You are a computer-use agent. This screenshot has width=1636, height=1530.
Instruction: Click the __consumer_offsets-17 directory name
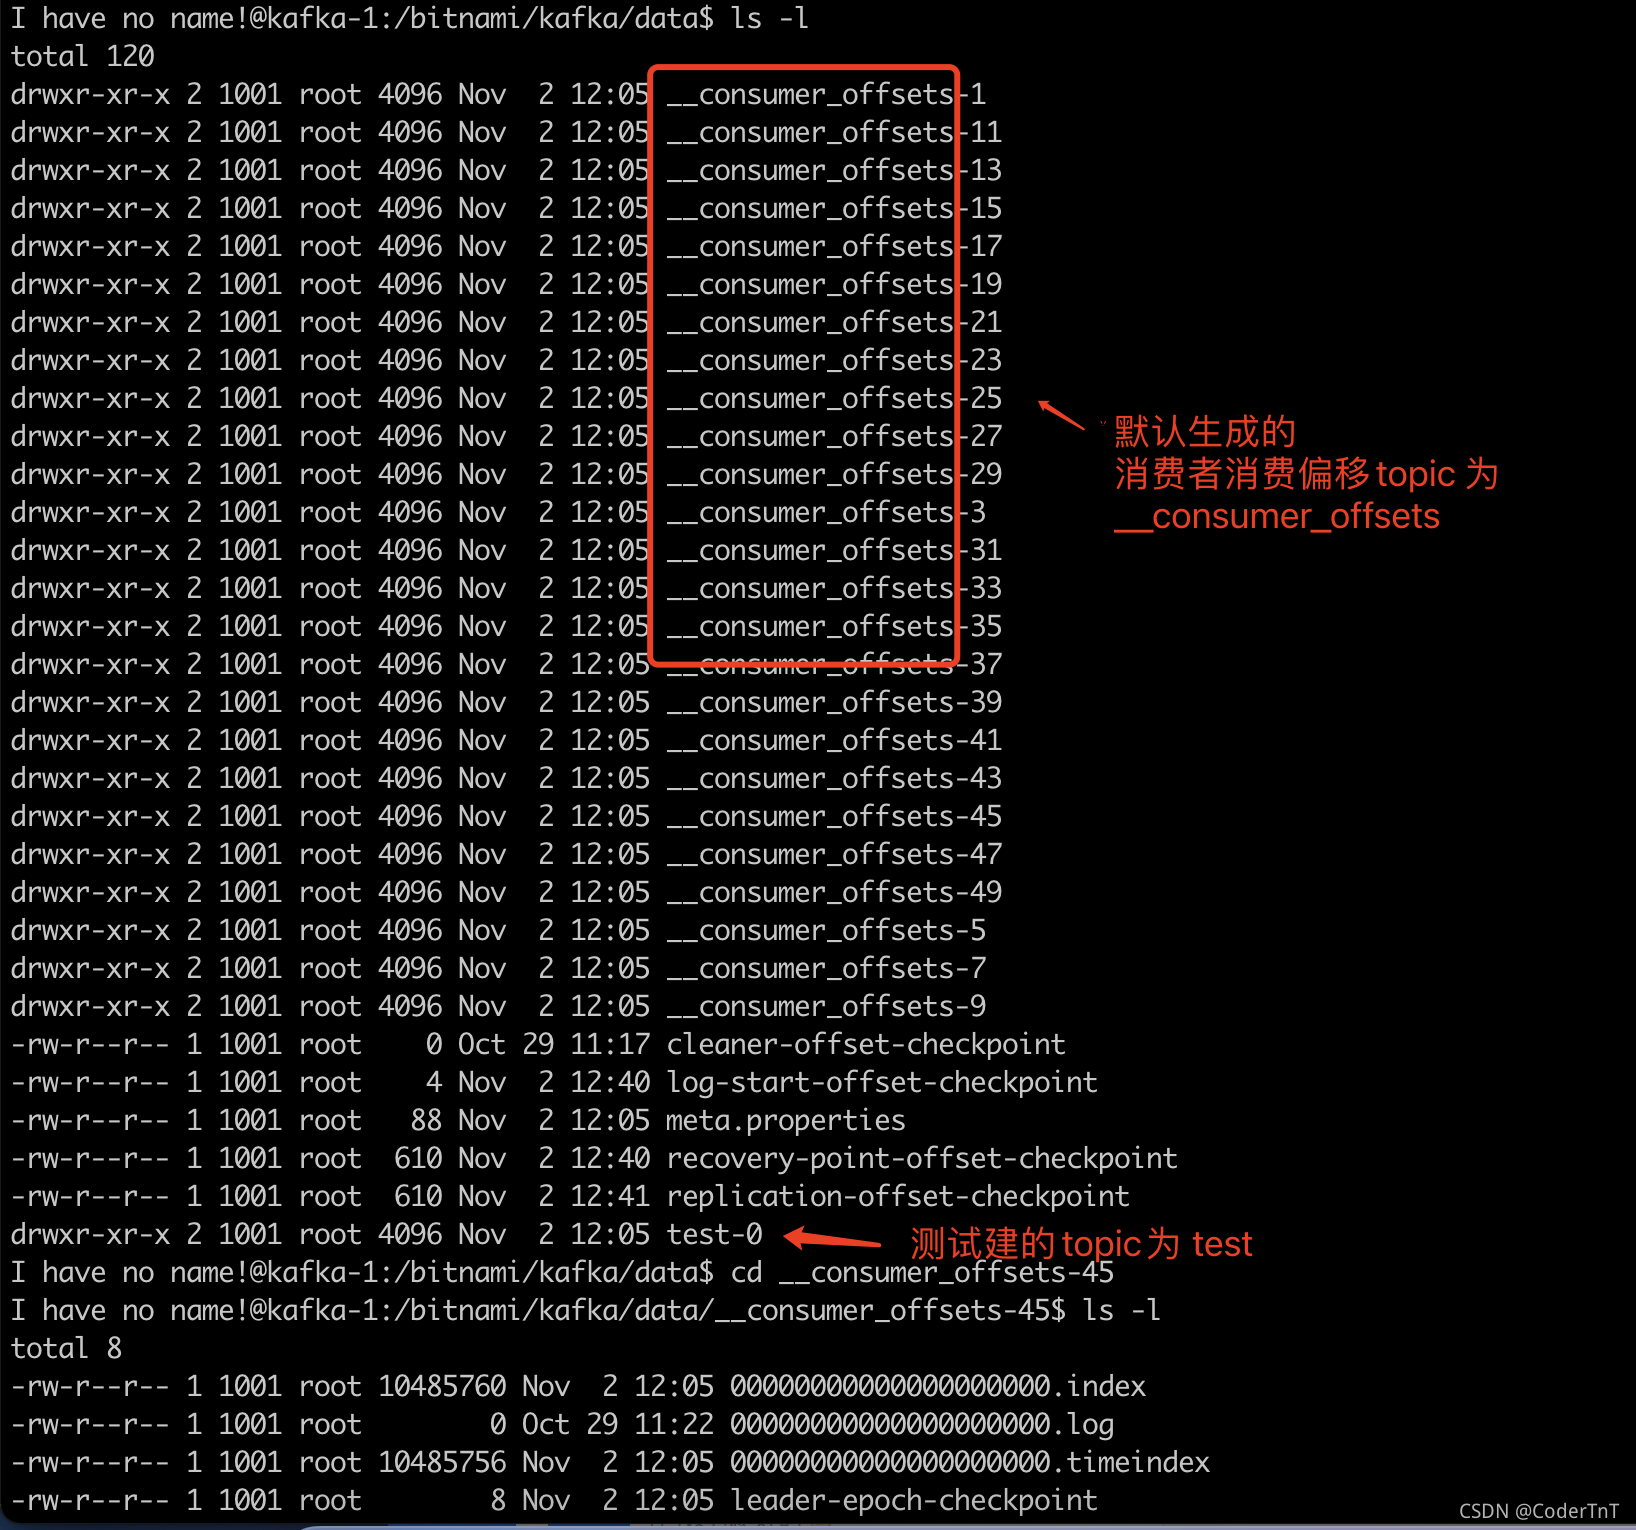tap(834, 246)
